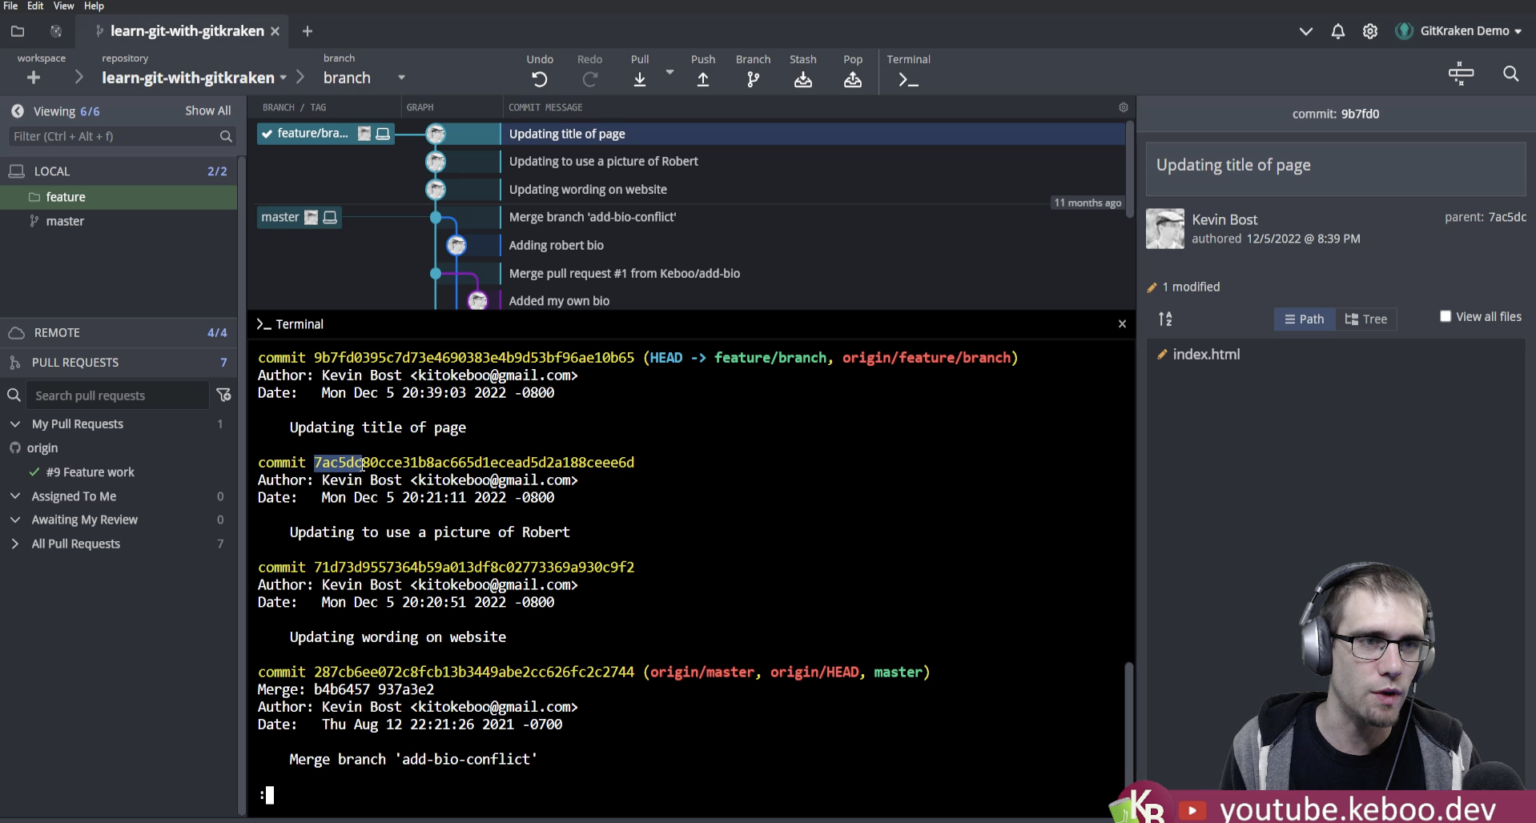Open the branch breadcrumb dropdown
The height and width of the screenshot is (823, 1536).
(400, 77)
